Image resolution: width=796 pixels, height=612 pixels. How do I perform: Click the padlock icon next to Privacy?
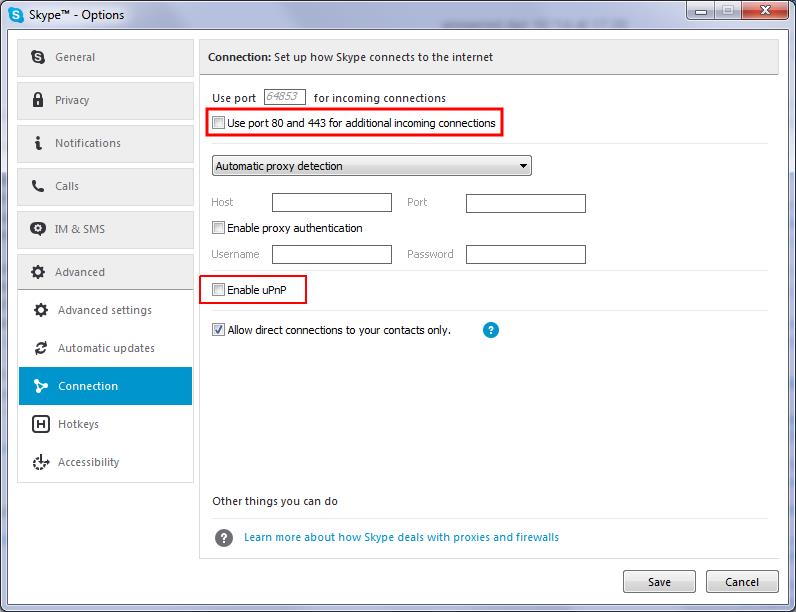tap(38, 100)
